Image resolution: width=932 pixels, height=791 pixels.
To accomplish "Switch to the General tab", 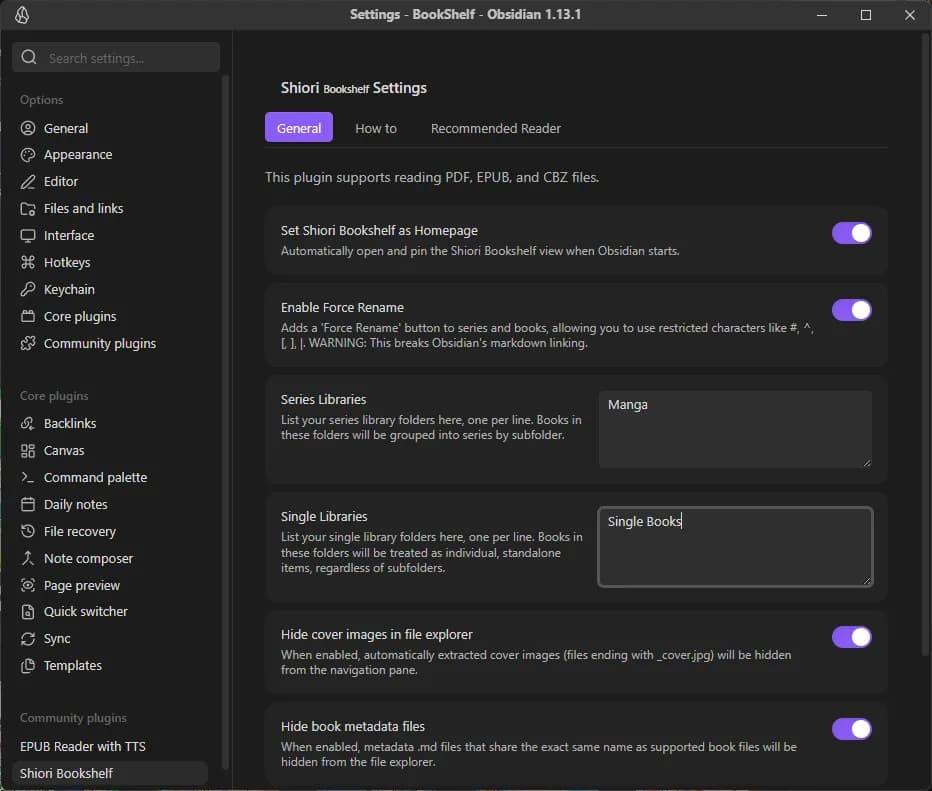I will pos(298,128).
